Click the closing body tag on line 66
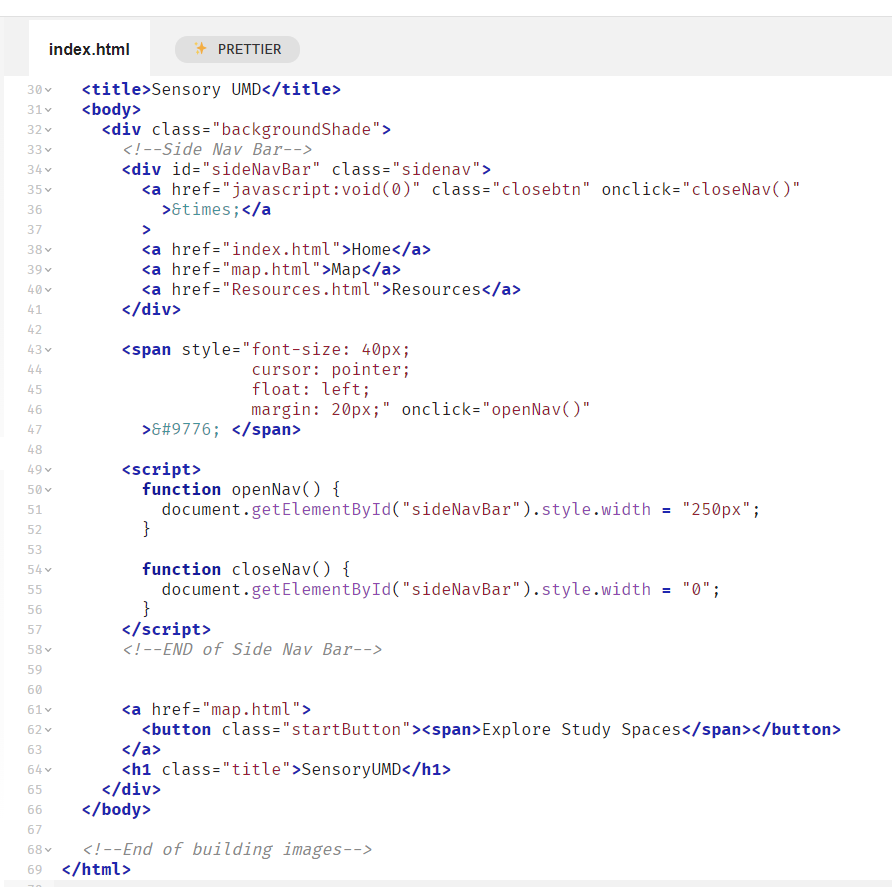This screenshot has width=892, height=887. pos(116,810)
